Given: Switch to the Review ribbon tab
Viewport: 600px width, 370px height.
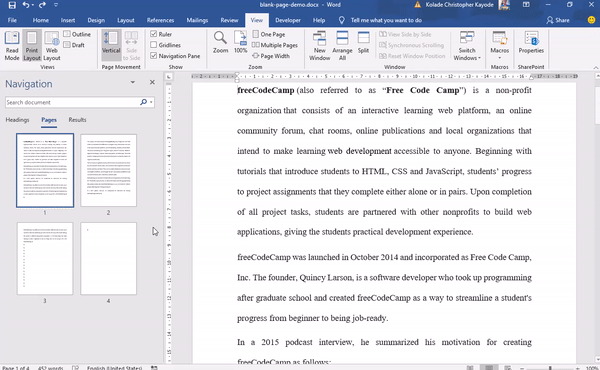Looking at the screenshot, I should [x=229, y=20].
